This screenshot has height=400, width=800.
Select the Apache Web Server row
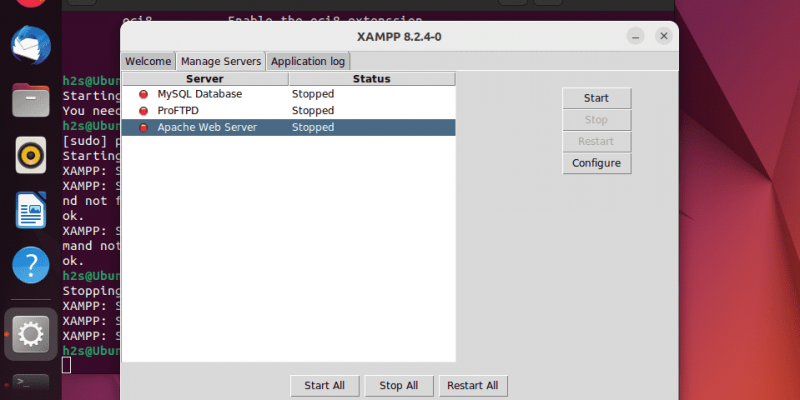click(288, 128)
